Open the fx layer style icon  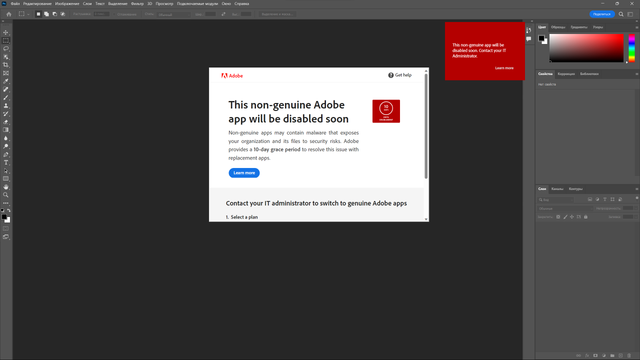[587, 356]
